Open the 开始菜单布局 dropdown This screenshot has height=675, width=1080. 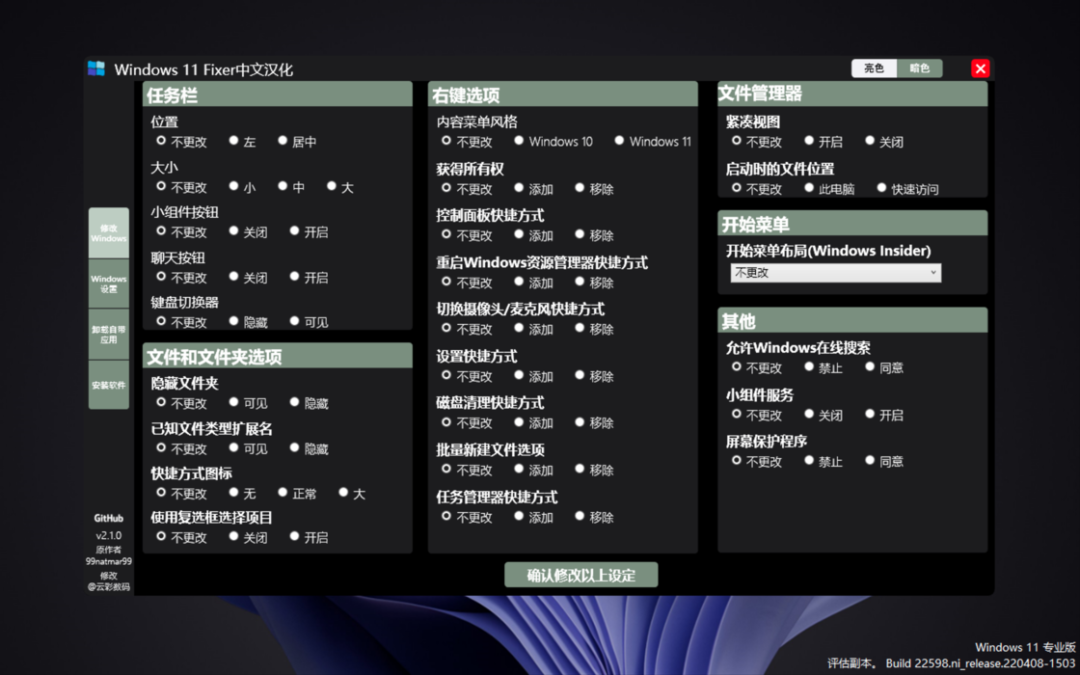[835, 273]
